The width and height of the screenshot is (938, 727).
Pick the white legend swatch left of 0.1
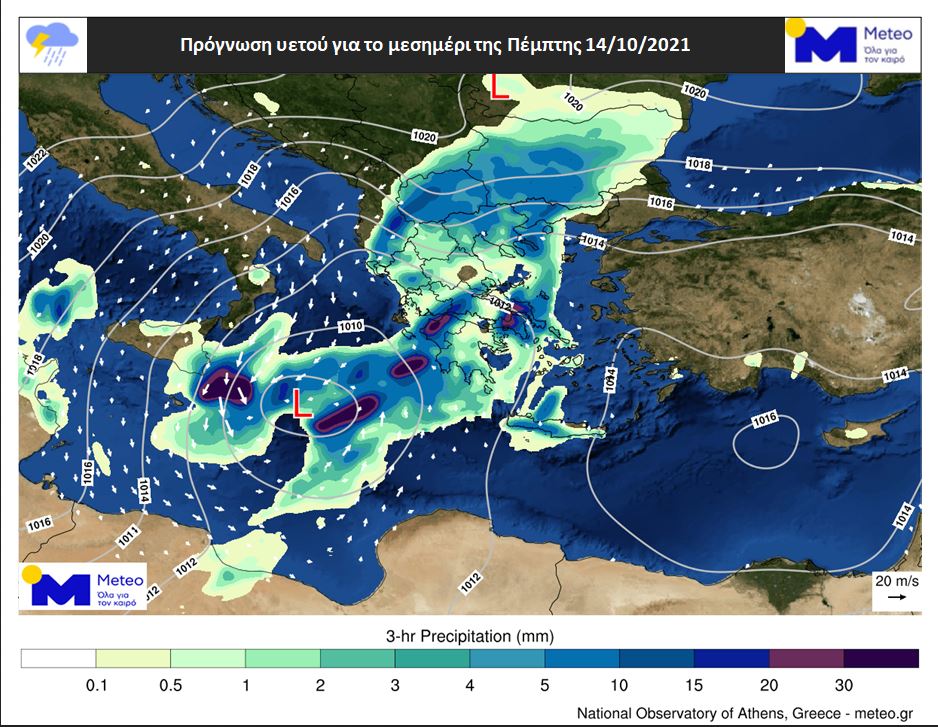click(58, 658)
